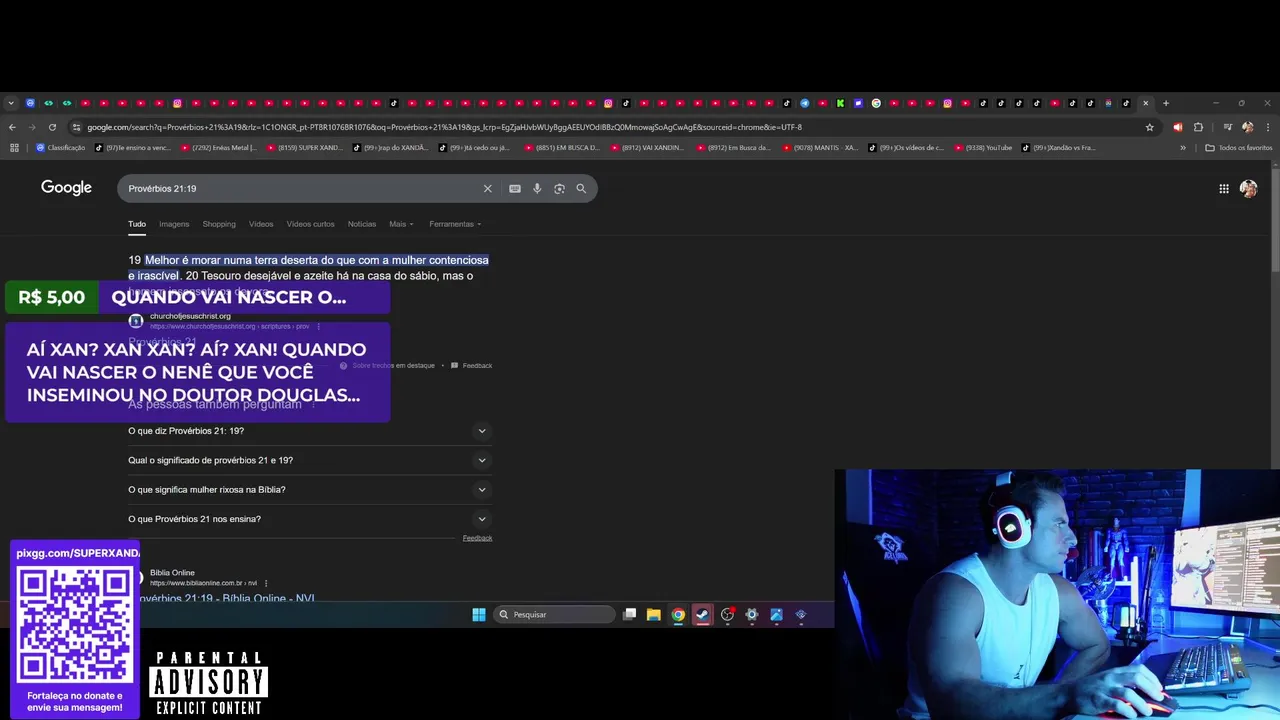The width and height of the screenshot is (1280, 720).
Task: Select the Tudo results tab
Action: click(137, 224)
